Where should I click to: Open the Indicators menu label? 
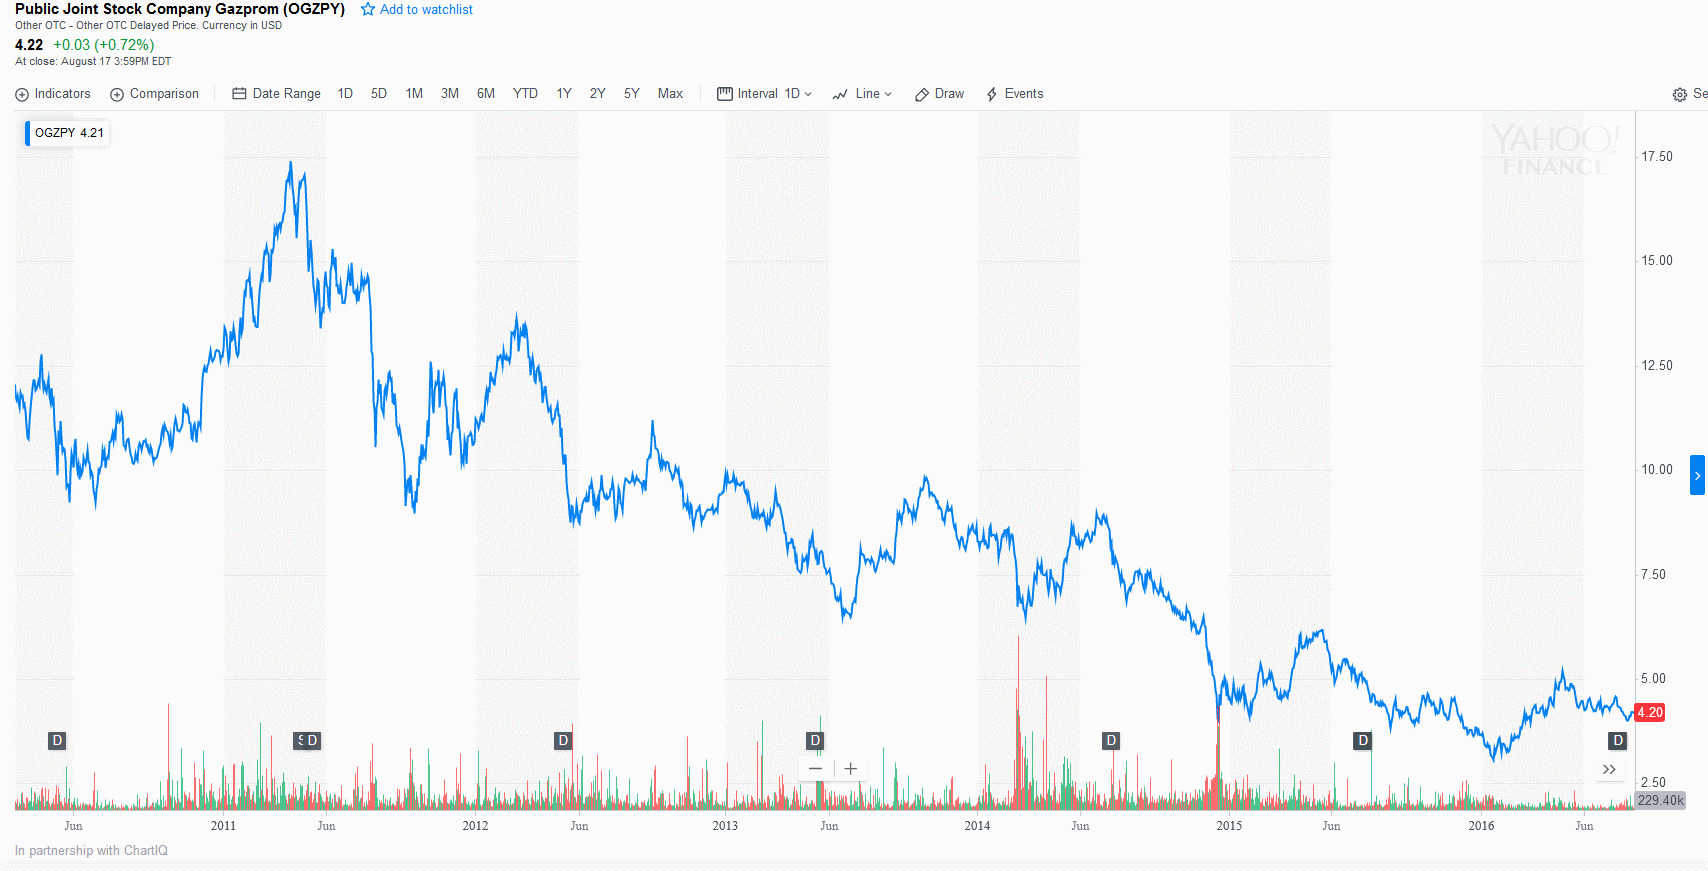tap(62, 94)
